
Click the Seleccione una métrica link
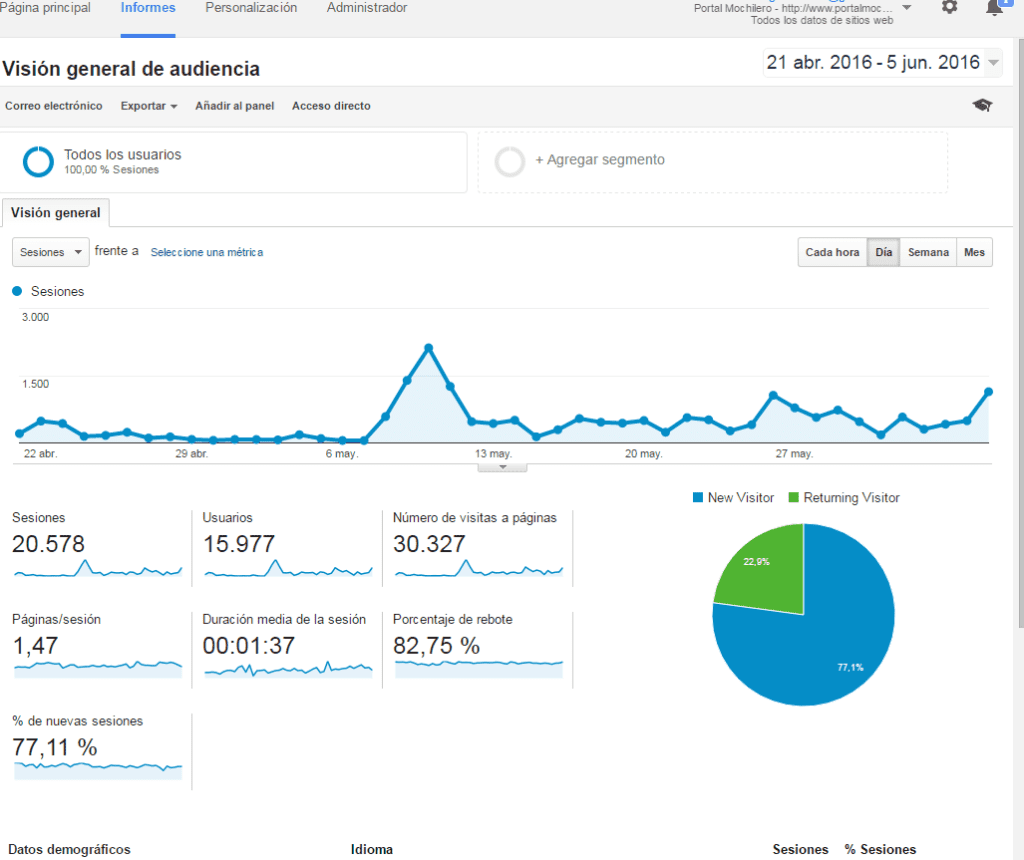coord(206,253)
